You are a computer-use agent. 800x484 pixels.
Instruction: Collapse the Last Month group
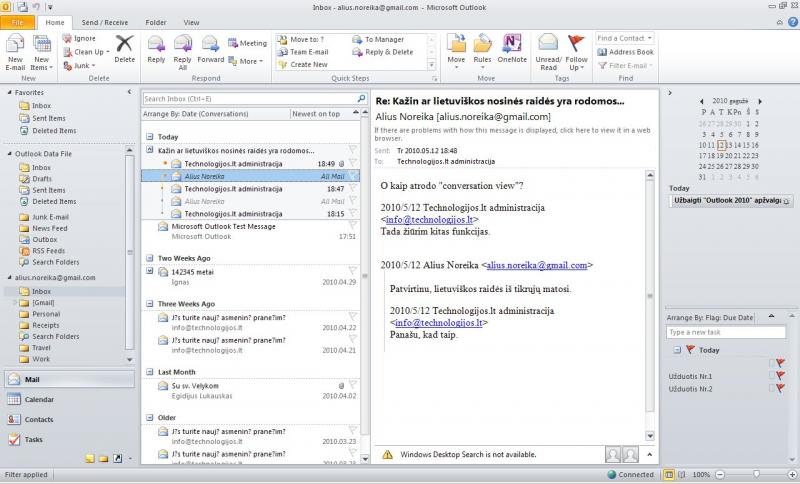149,372
